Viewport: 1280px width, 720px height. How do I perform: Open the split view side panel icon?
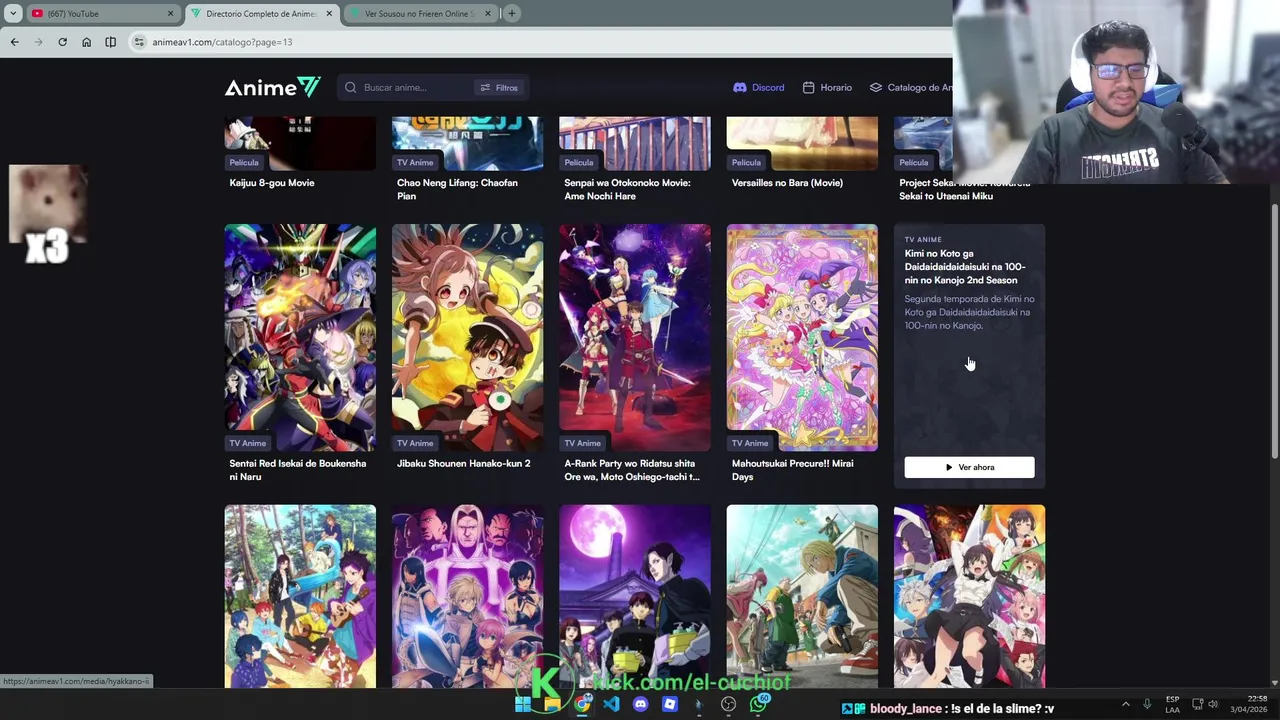(110, 42)
